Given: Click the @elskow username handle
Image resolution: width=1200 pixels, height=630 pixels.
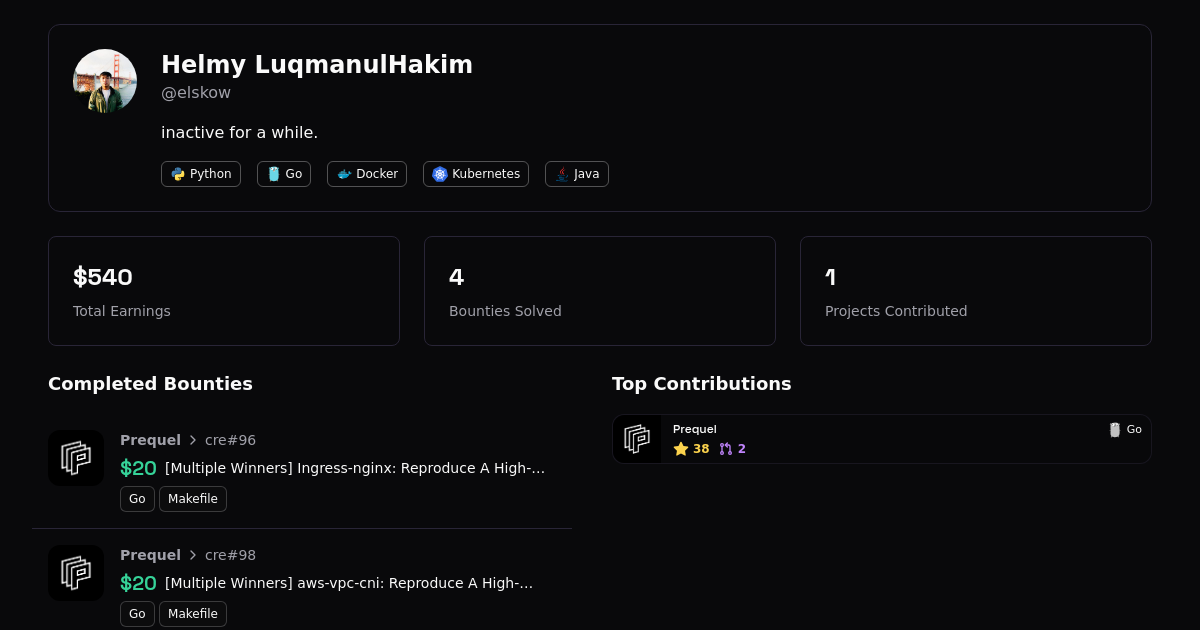Looking at the screenshot, I should (196, 93).
